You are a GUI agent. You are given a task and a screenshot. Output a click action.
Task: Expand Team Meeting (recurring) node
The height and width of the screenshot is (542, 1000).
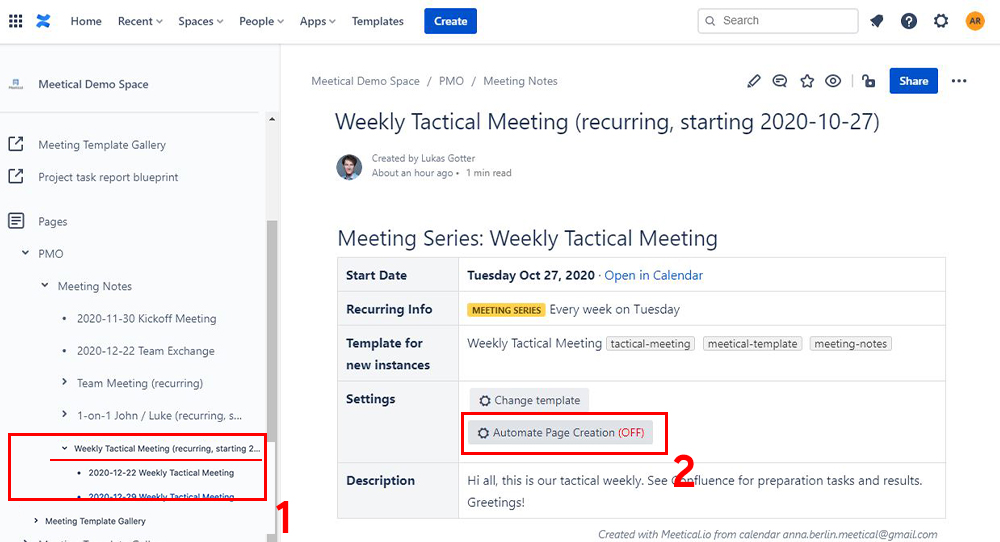[64, 381]
